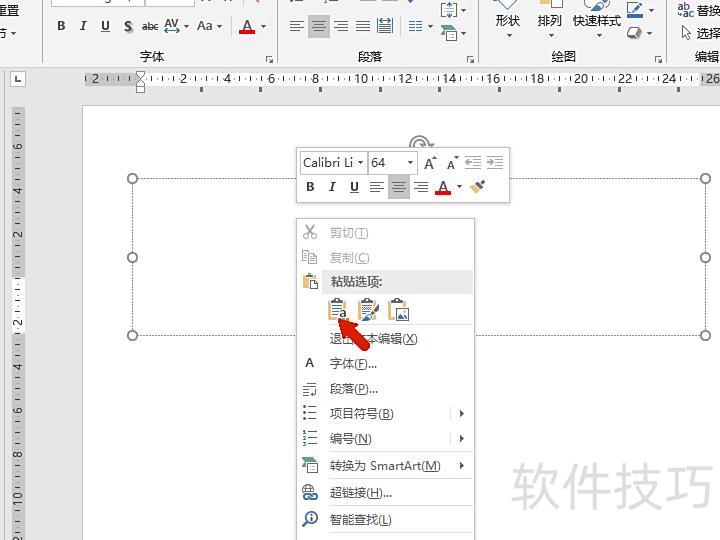
Task: Align right in the mini toolbar
Action: click(x=421, y=187)
